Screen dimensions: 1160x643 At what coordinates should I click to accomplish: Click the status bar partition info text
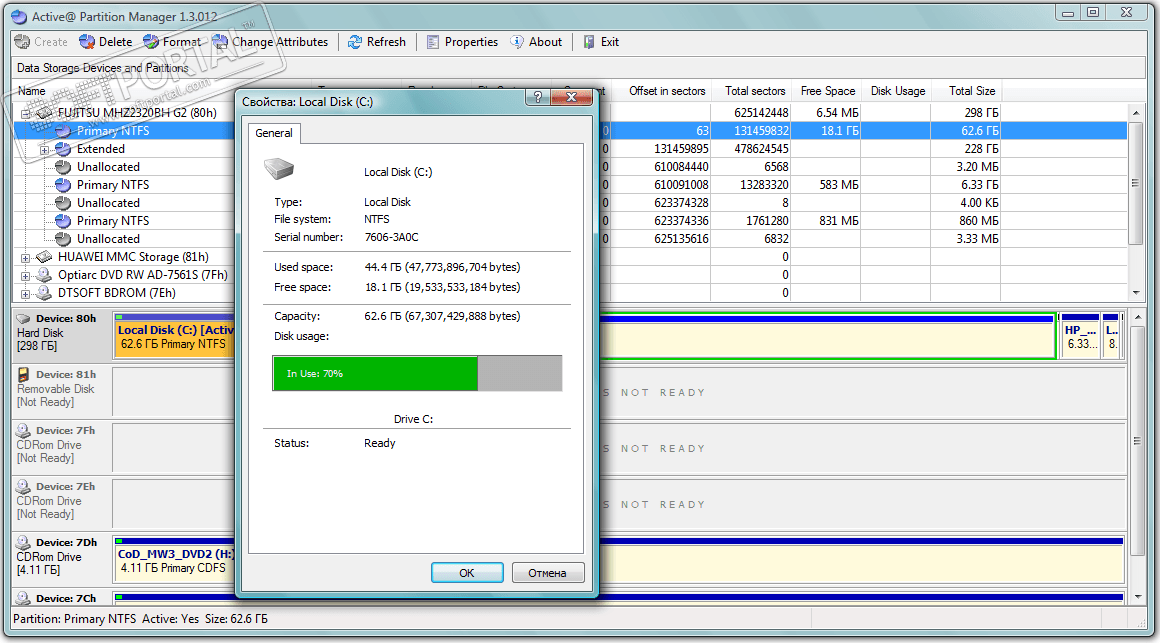(141, 619)
